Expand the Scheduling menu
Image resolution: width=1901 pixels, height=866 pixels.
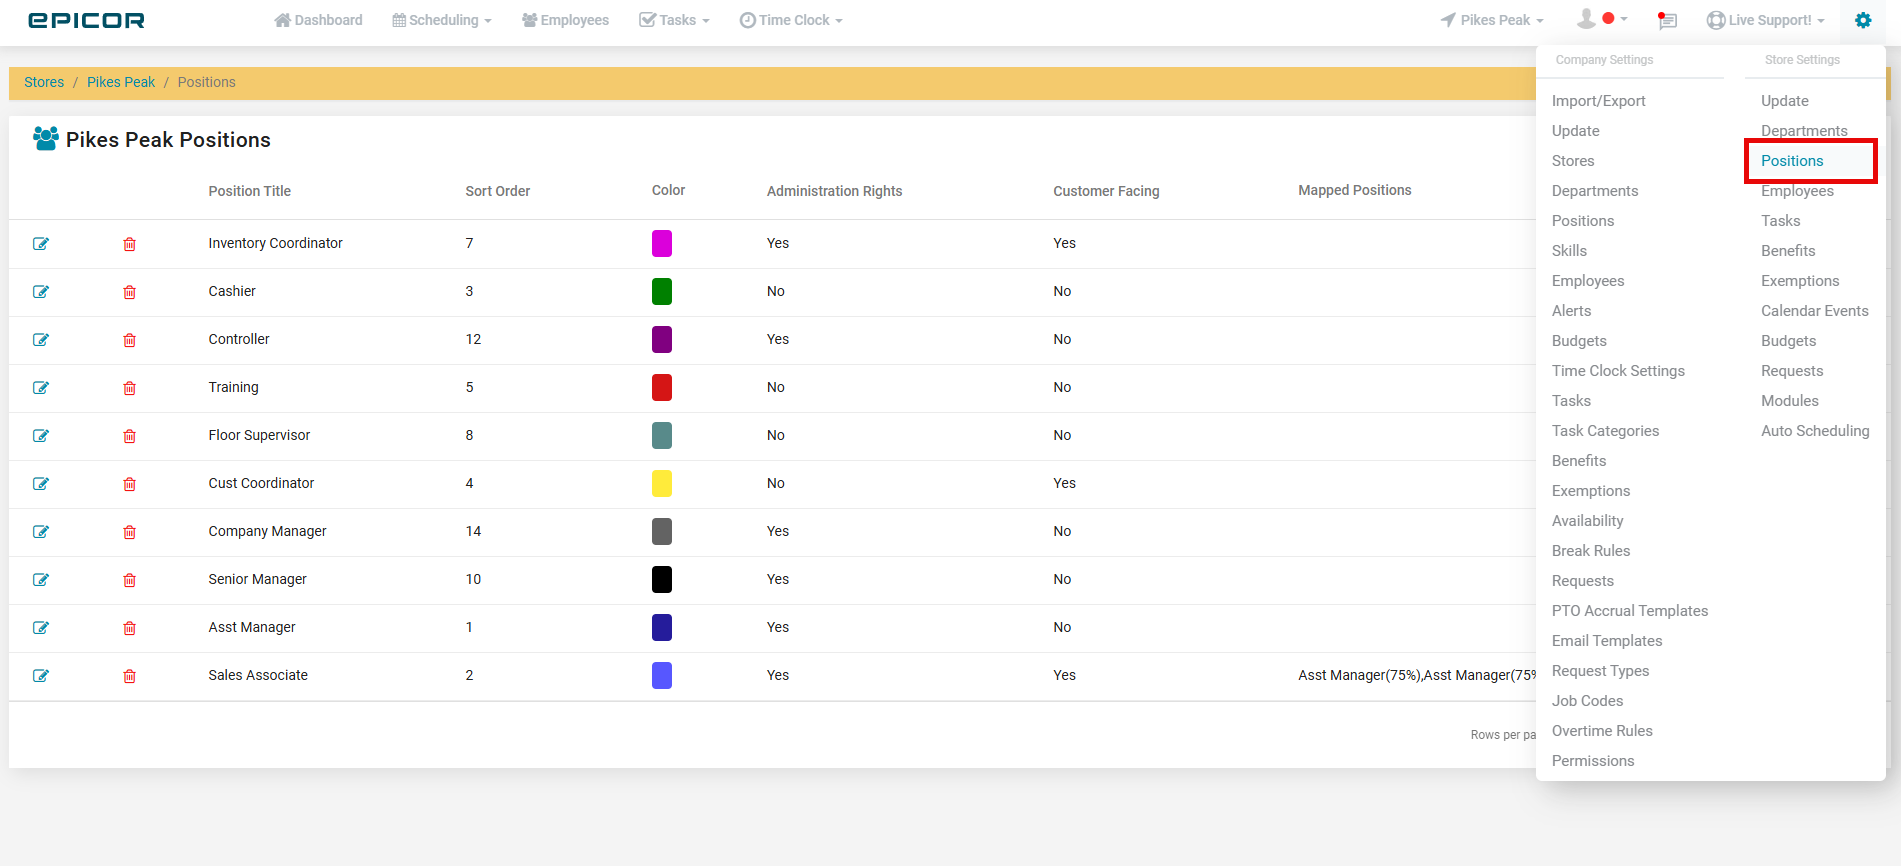click(x=441, y=20)
